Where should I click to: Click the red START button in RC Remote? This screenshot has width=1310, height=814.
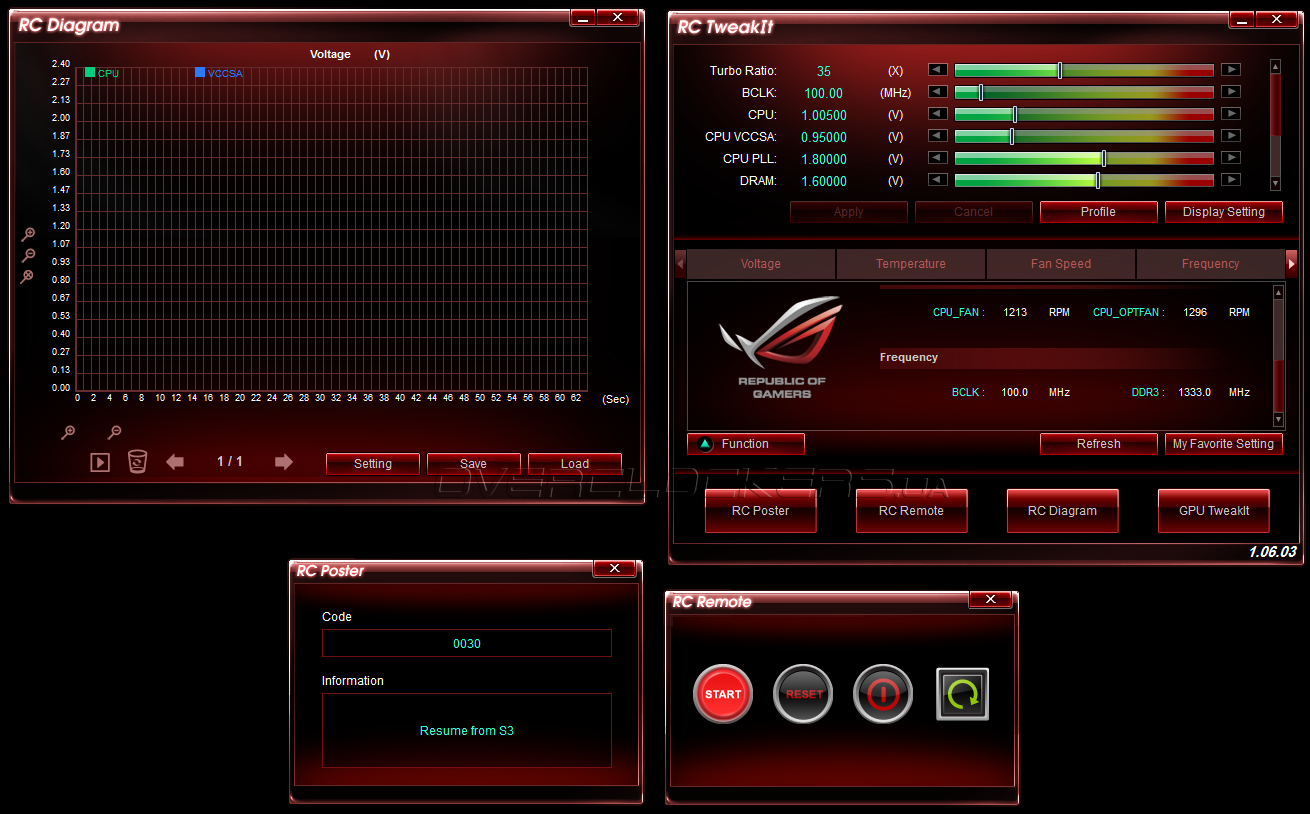pos(723,694)
